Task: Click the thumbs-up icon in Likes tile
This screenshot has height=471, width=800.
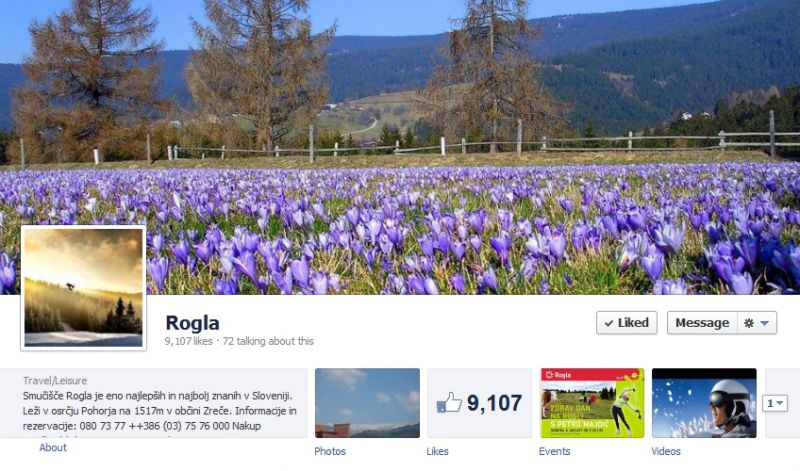Action: (x=449, y=403)
